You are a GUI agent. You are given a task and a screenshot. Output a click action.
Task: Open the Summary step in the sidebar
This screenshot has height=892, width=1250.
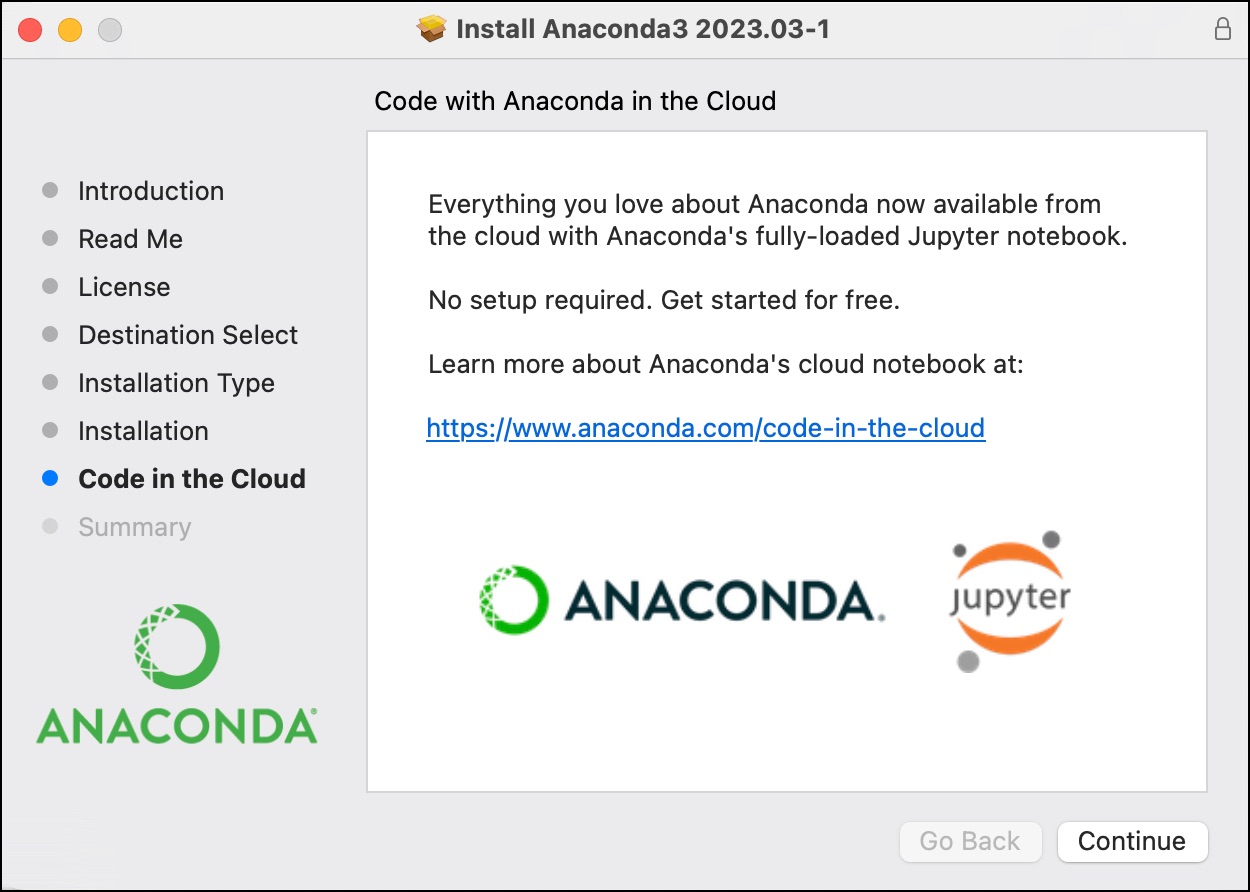135,527
